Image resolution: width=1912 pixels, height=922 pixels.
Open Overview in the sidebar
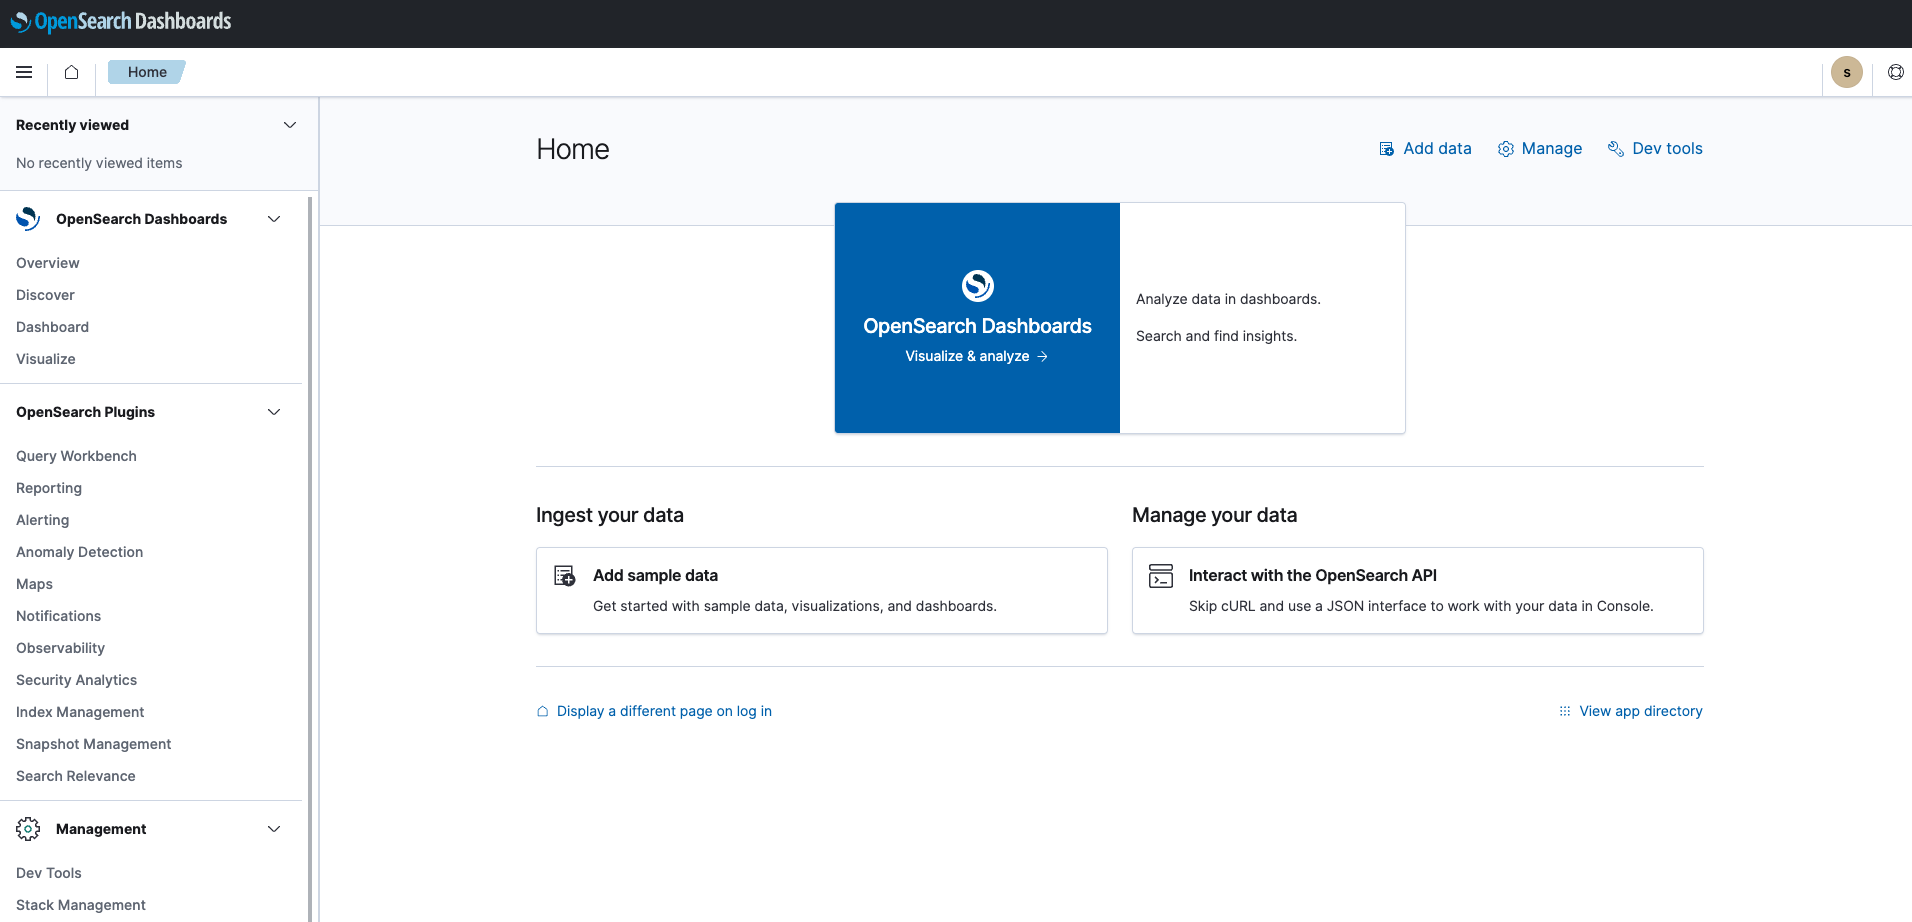pos(48,263)
